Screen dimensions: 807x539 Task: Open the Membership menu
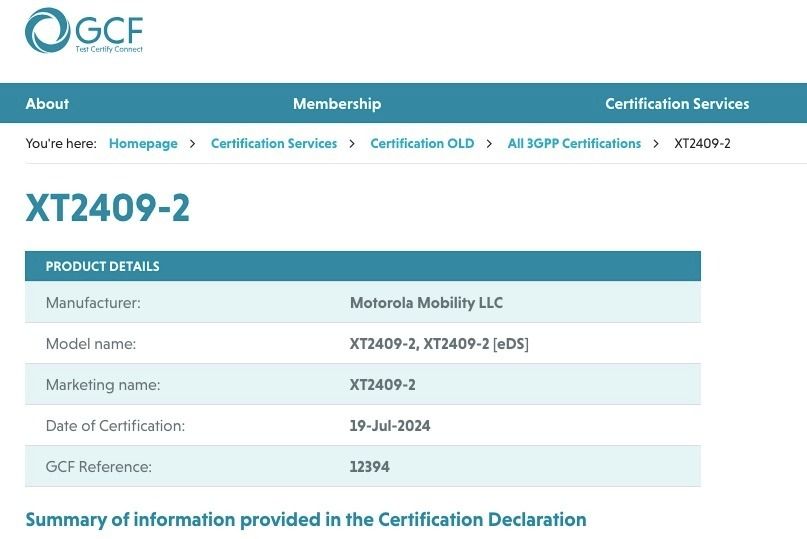pyautogui.click(x=337, y=103)
